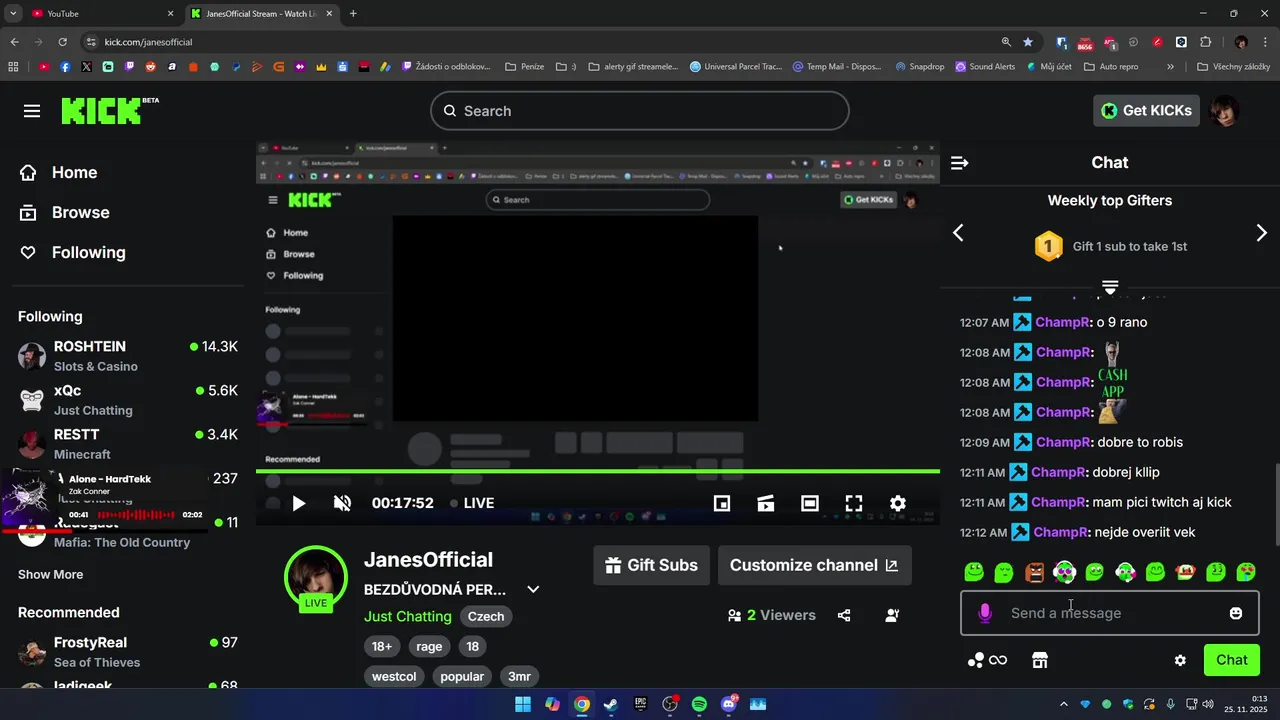The width and height of the screenshot is (1280, 720).
Task: Open Všechny záložky bookmarks folder
Action: (x=1233, y=67)
